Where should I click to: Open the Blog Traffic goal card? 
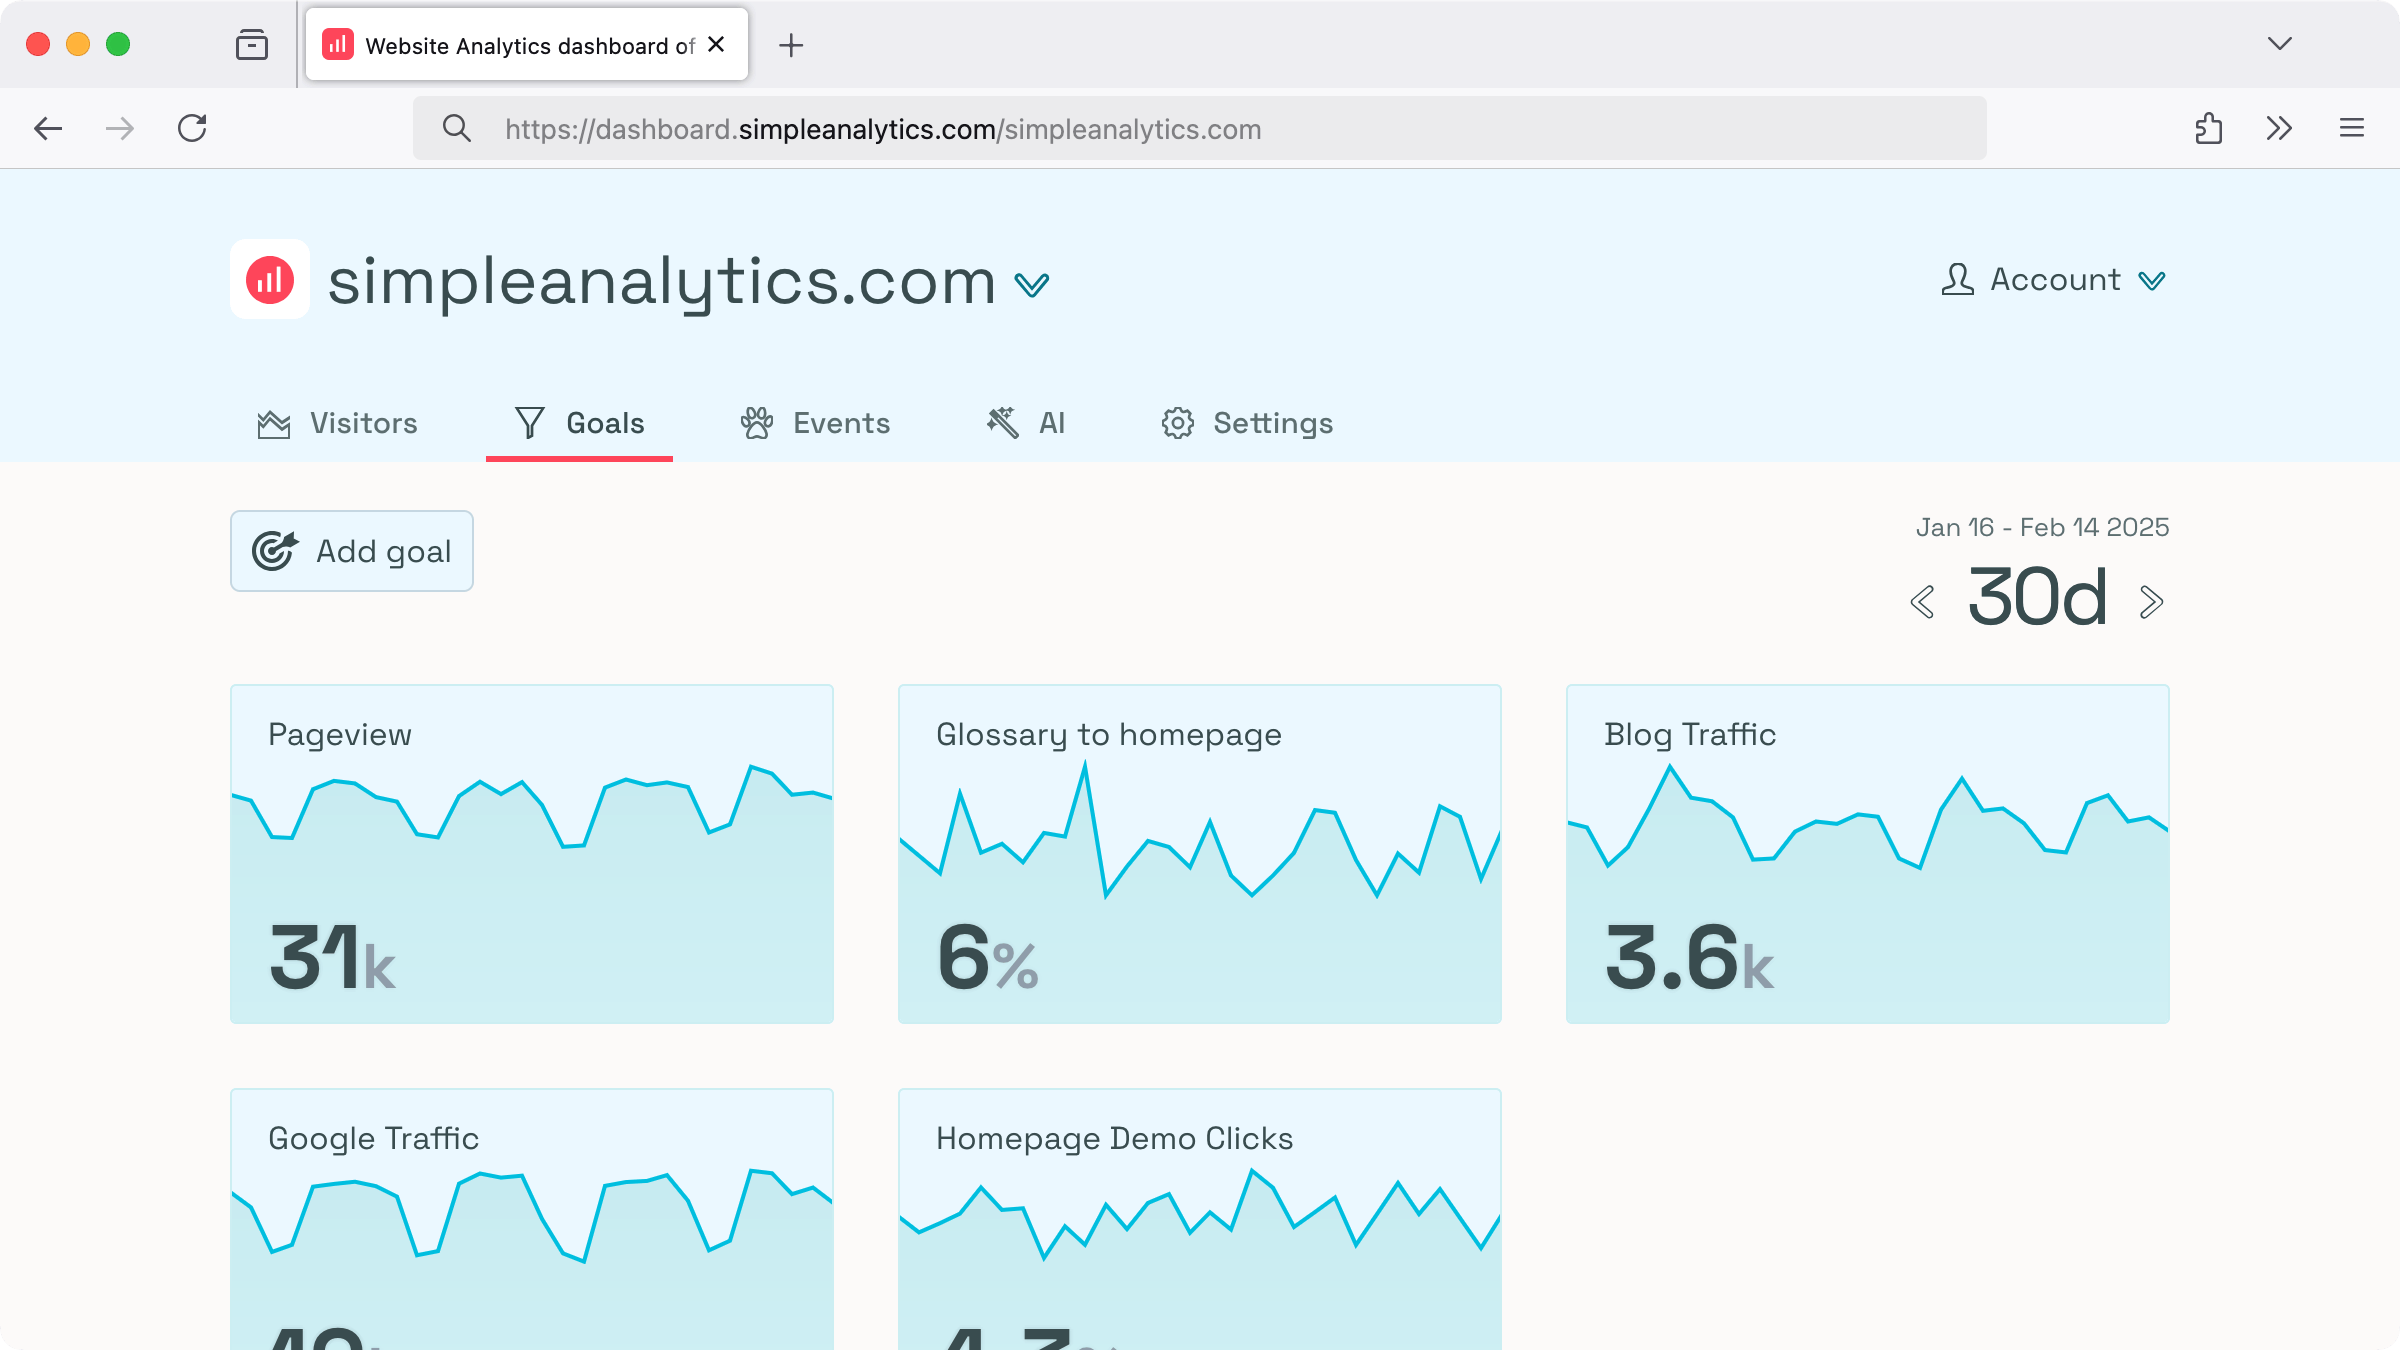coord(1868,854)
